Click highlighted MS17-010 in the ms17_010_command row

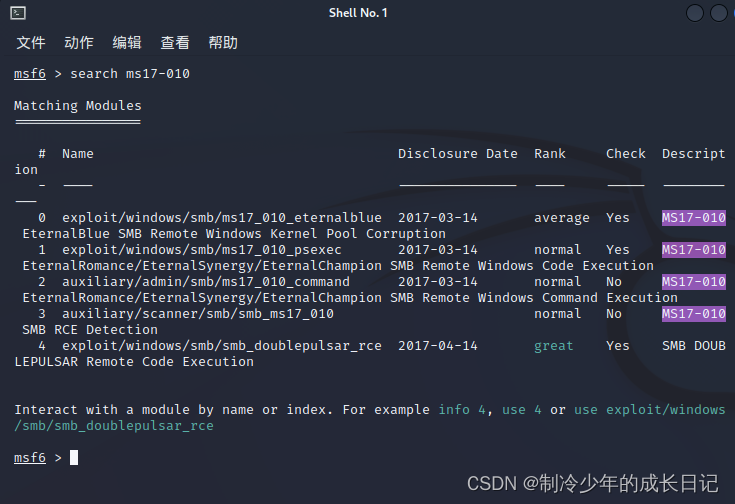pos(694,281)
